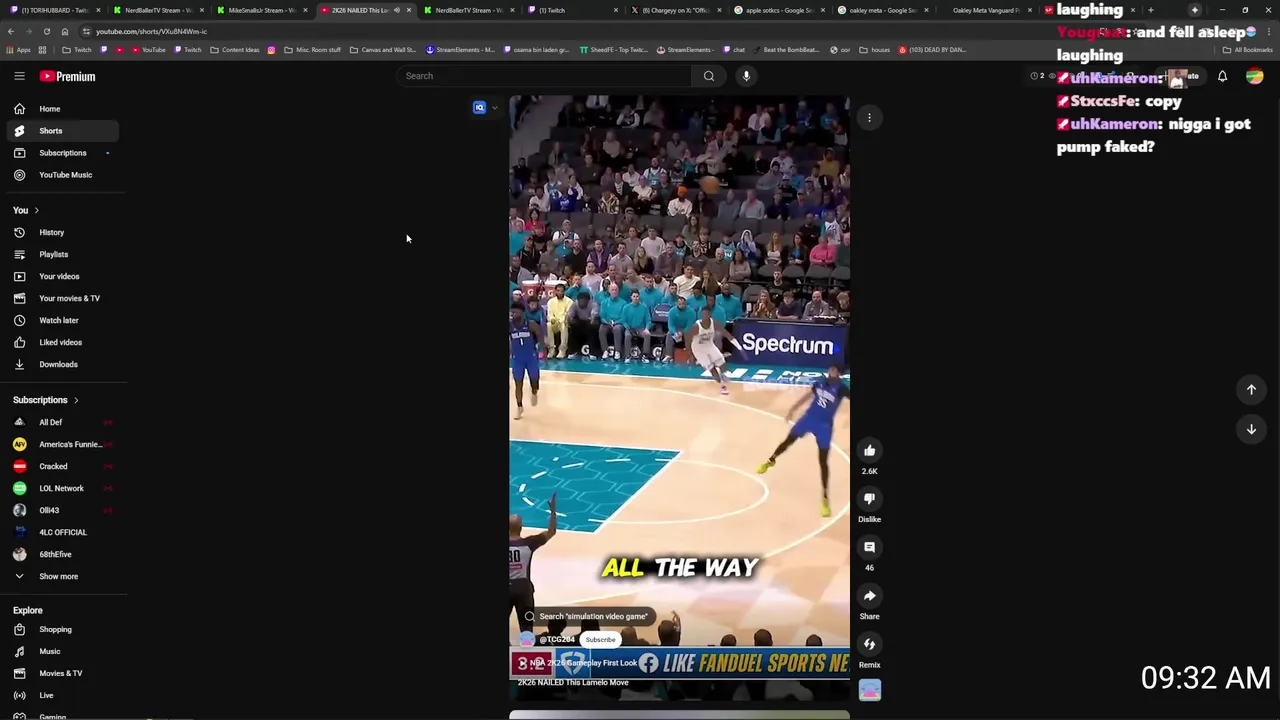Reload the page in the browser
1280x720 pixels.
(x=46, y=31)
